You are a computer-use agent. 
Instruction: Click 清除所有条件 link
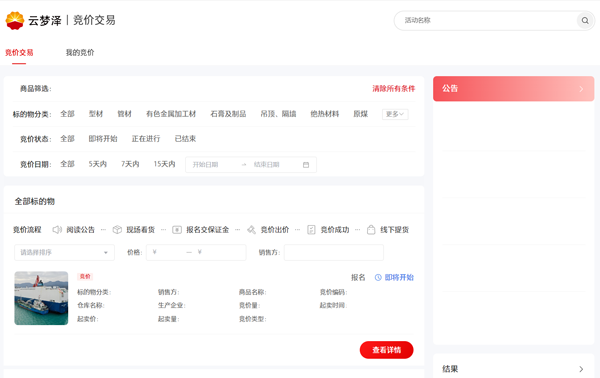point(394,88)
